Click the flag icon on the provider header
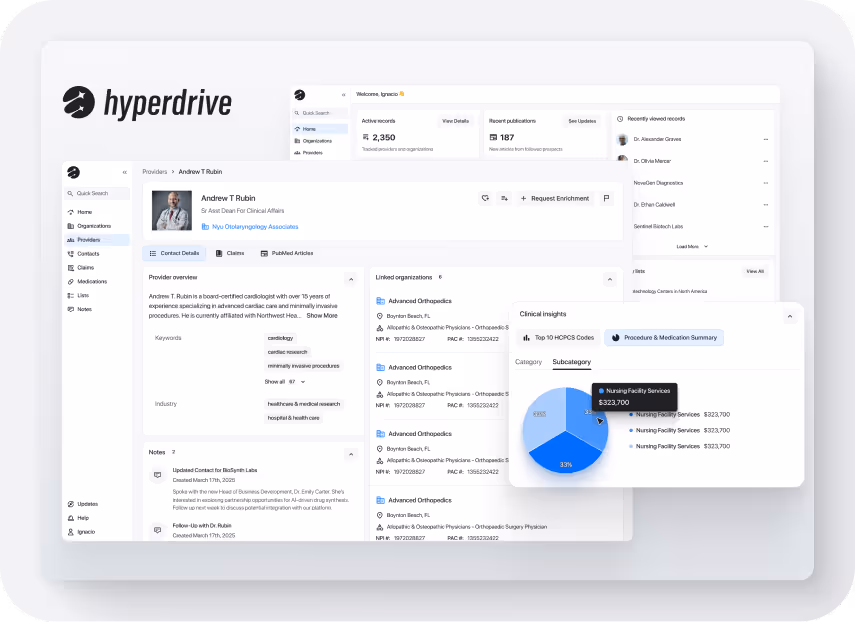The height and width of the screenshot is (622, 855). point(606,198)
